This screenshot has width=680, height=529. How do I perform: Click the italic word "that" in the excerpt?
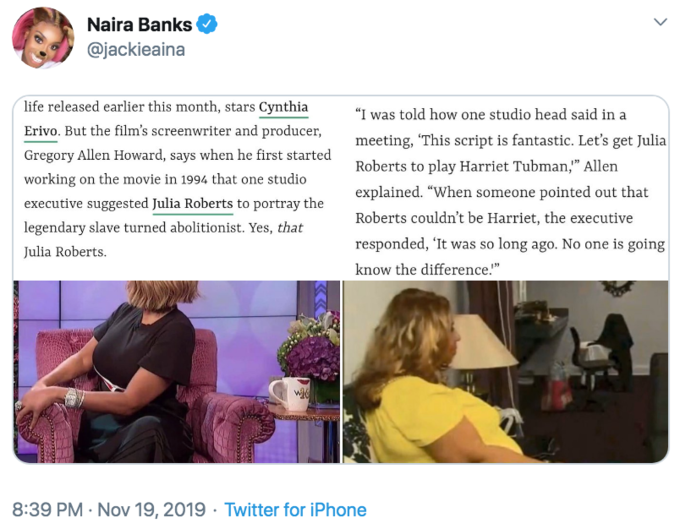(x=290, y=228)
